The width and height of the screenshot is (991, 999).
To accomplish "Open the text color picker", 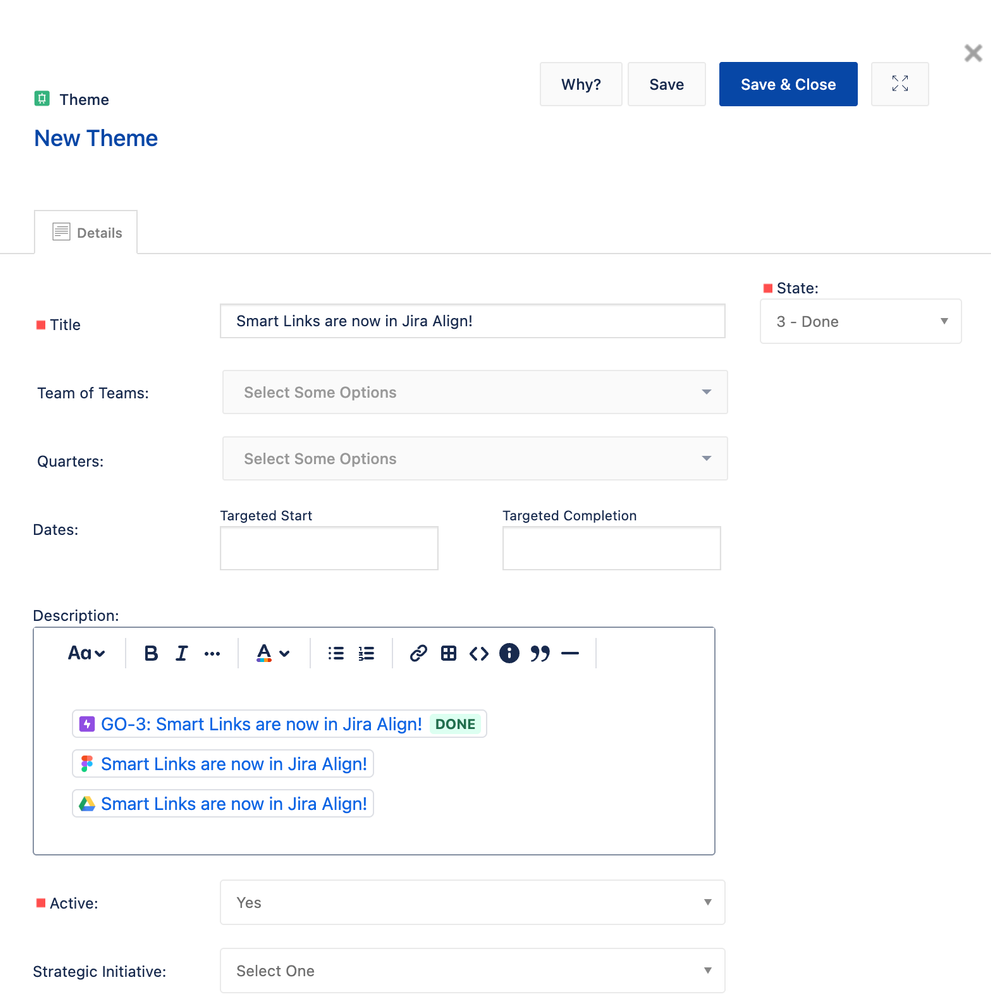I will tap(273, 653).
